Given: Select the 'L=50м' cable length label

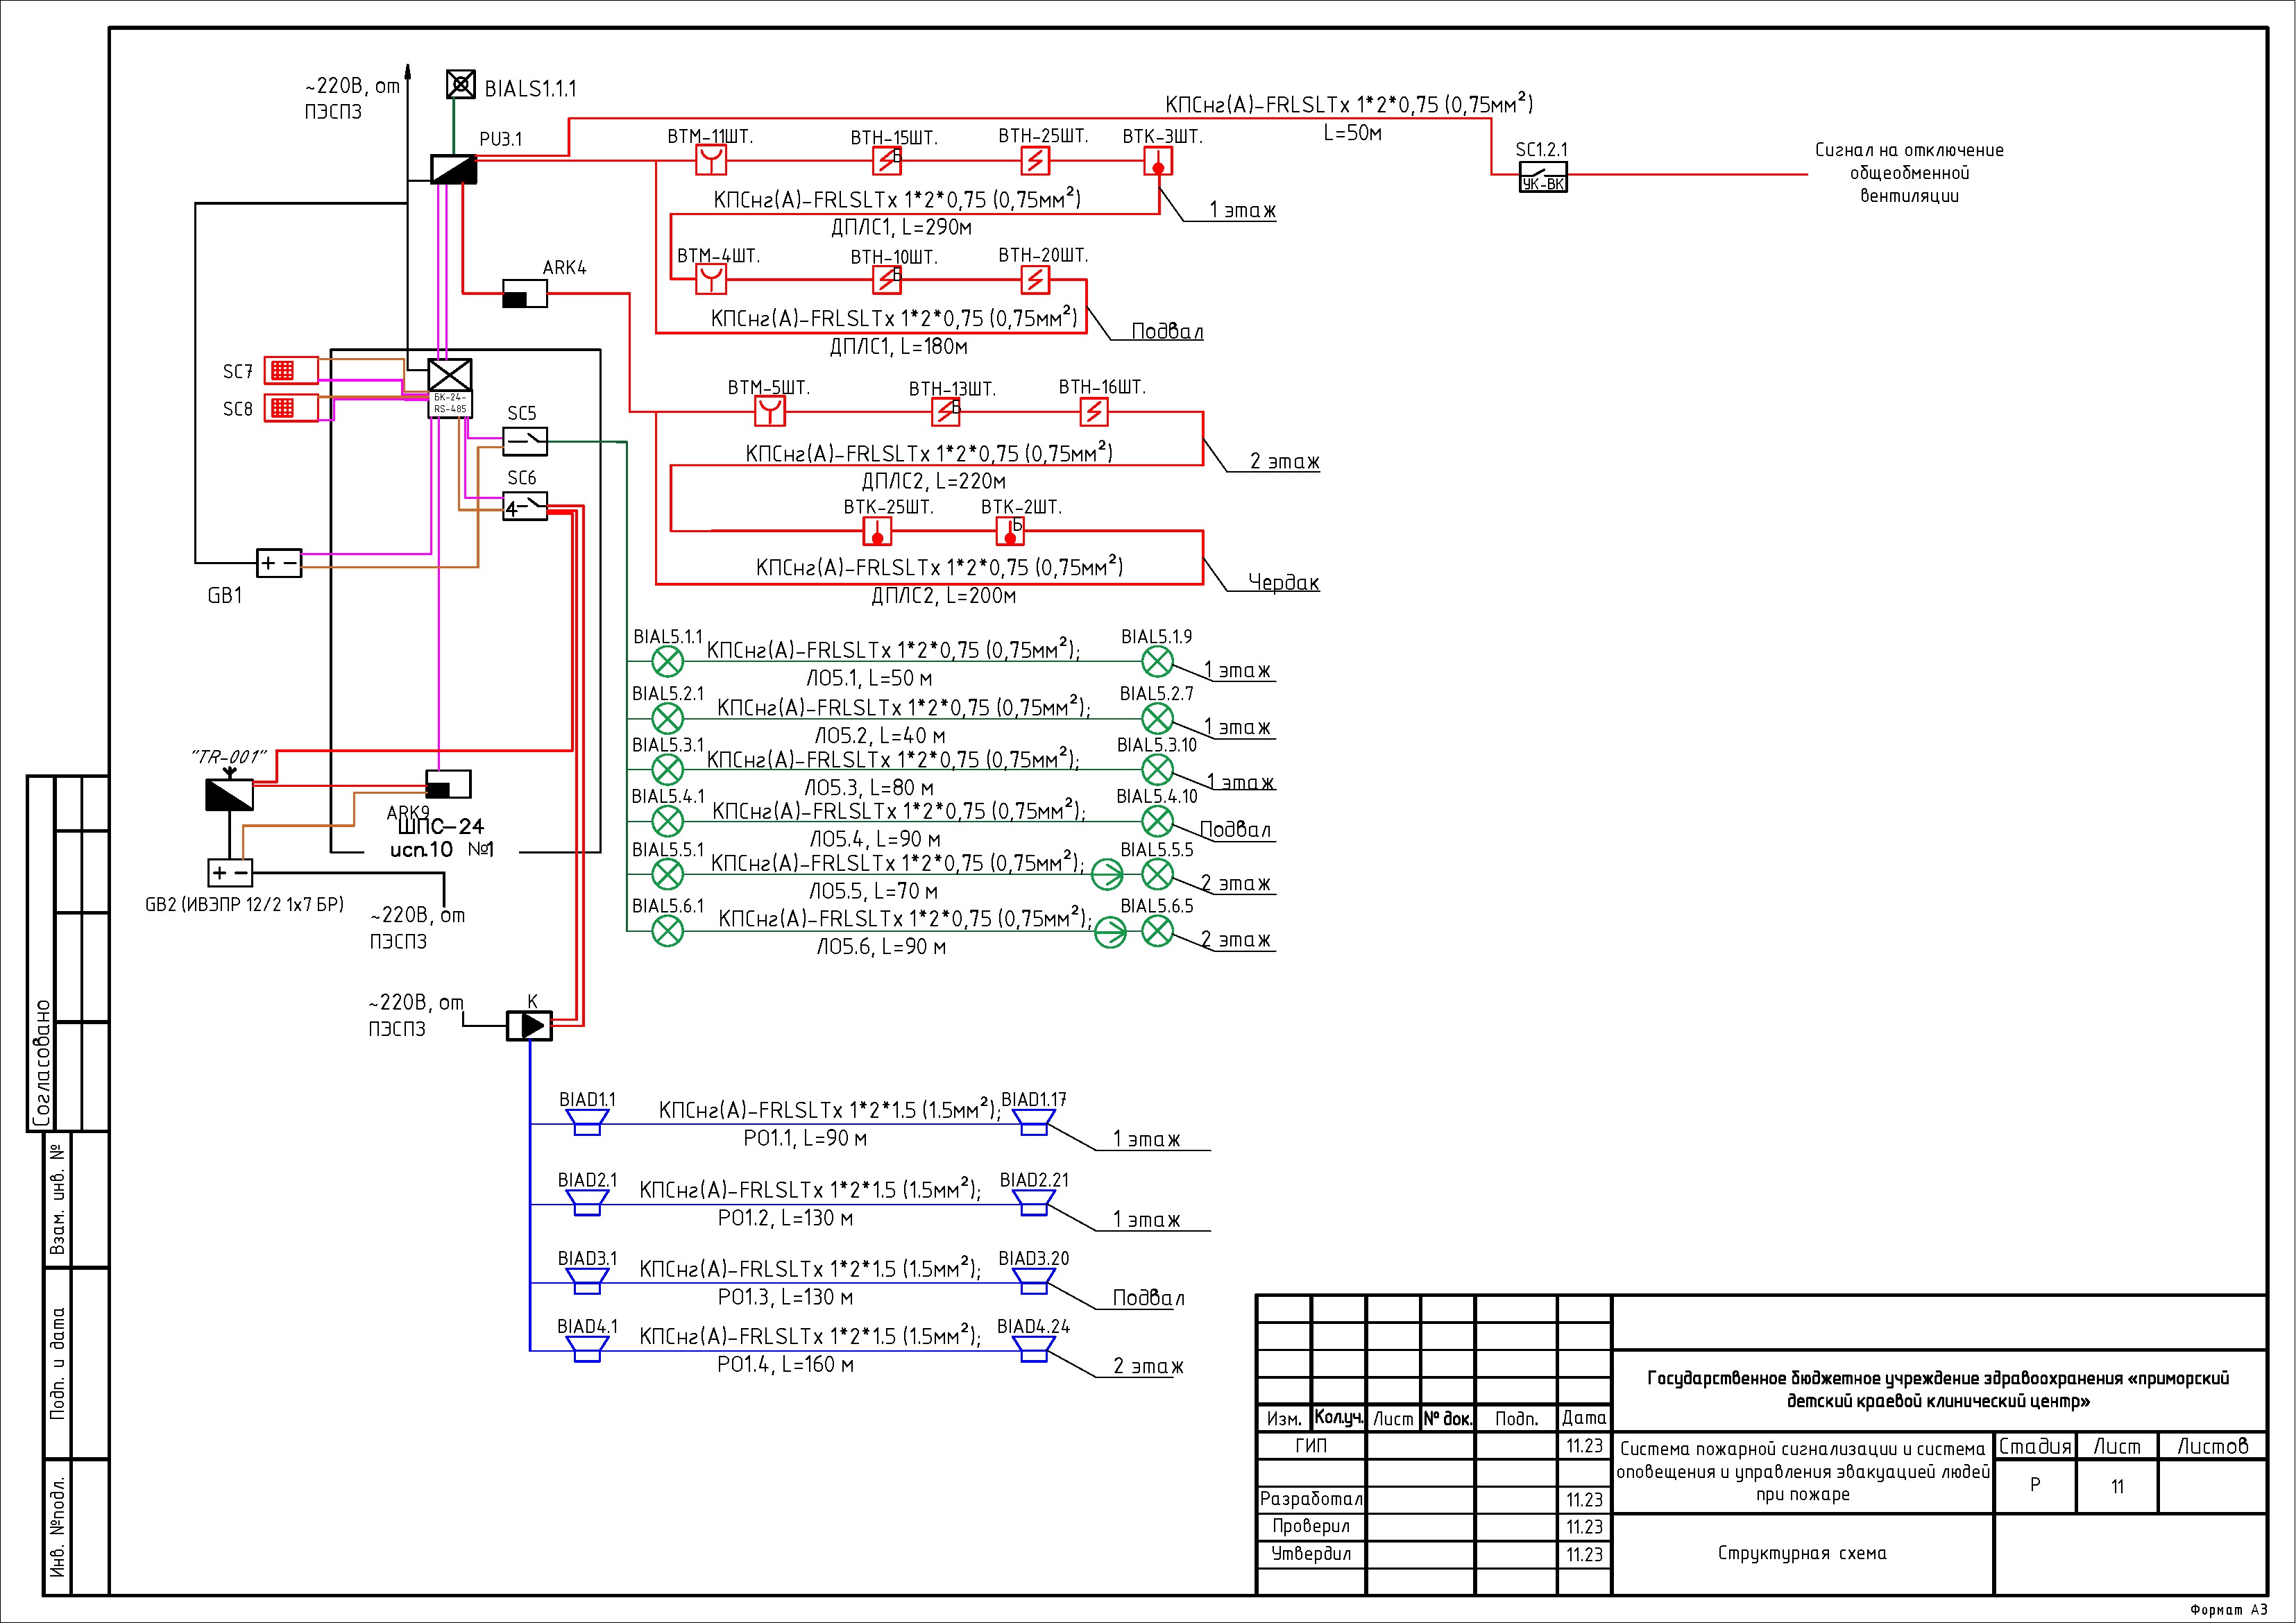Looking at the screenshot, I should [1352, 133].
